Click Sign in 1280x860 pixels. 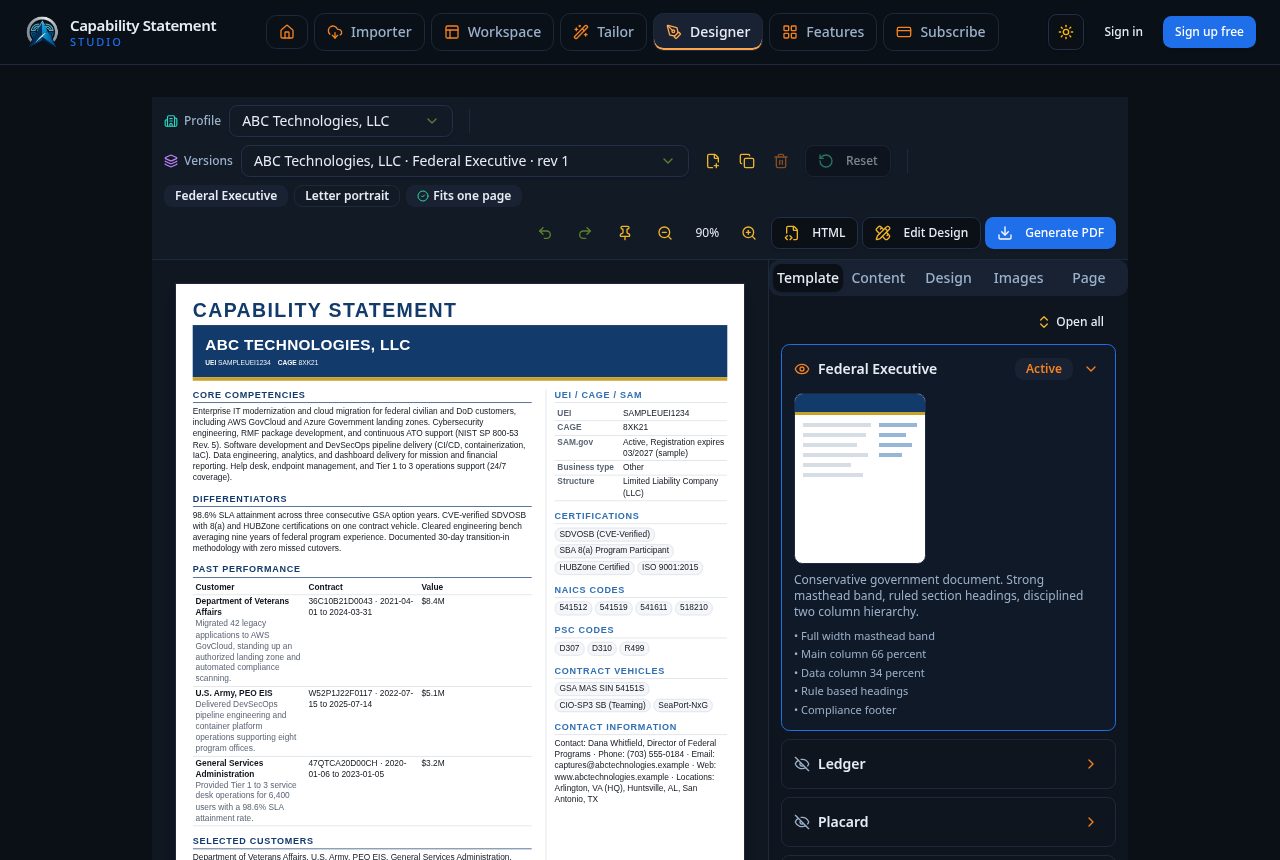pos(1123,32)
